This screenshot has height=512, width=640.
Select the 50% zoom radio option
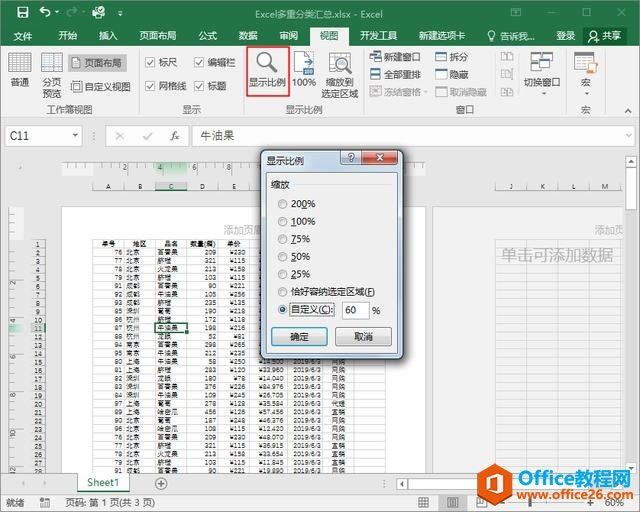(282, 256)
